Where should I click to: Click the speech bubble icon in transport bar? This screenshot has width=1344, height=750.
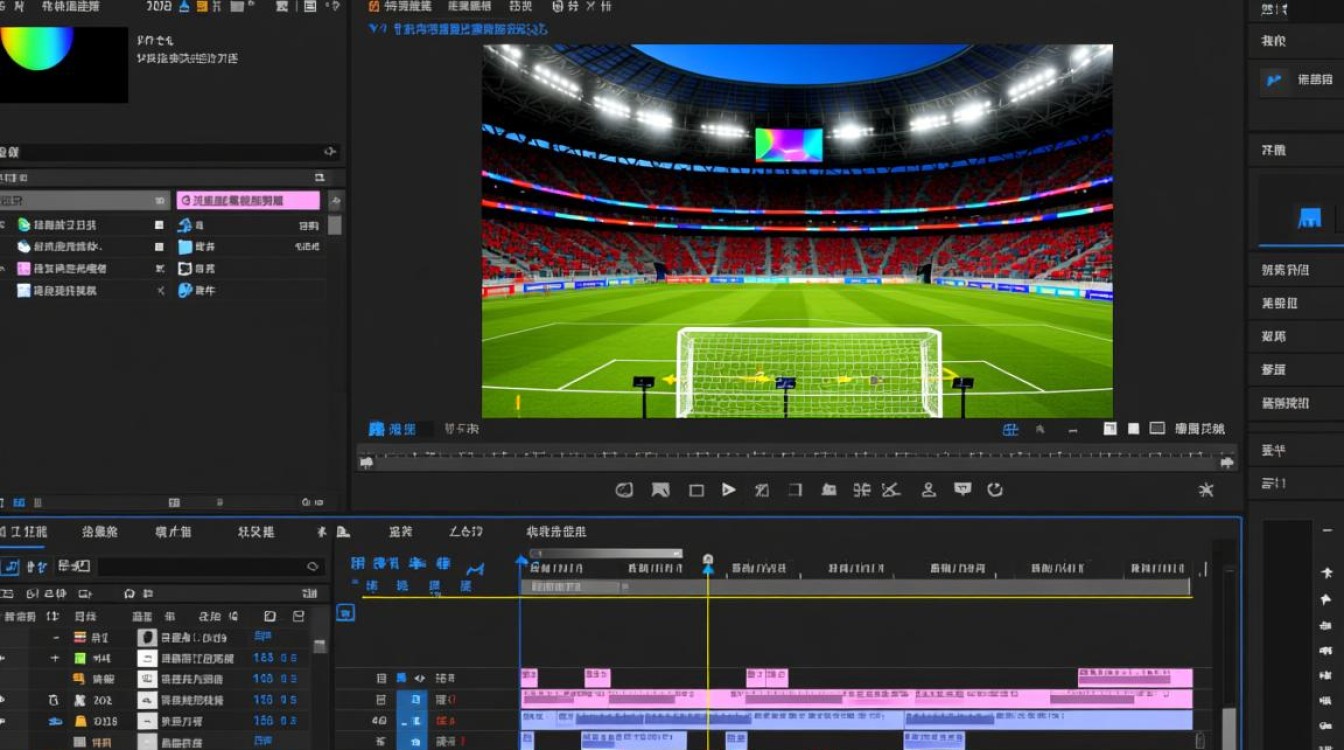(962, 489)
